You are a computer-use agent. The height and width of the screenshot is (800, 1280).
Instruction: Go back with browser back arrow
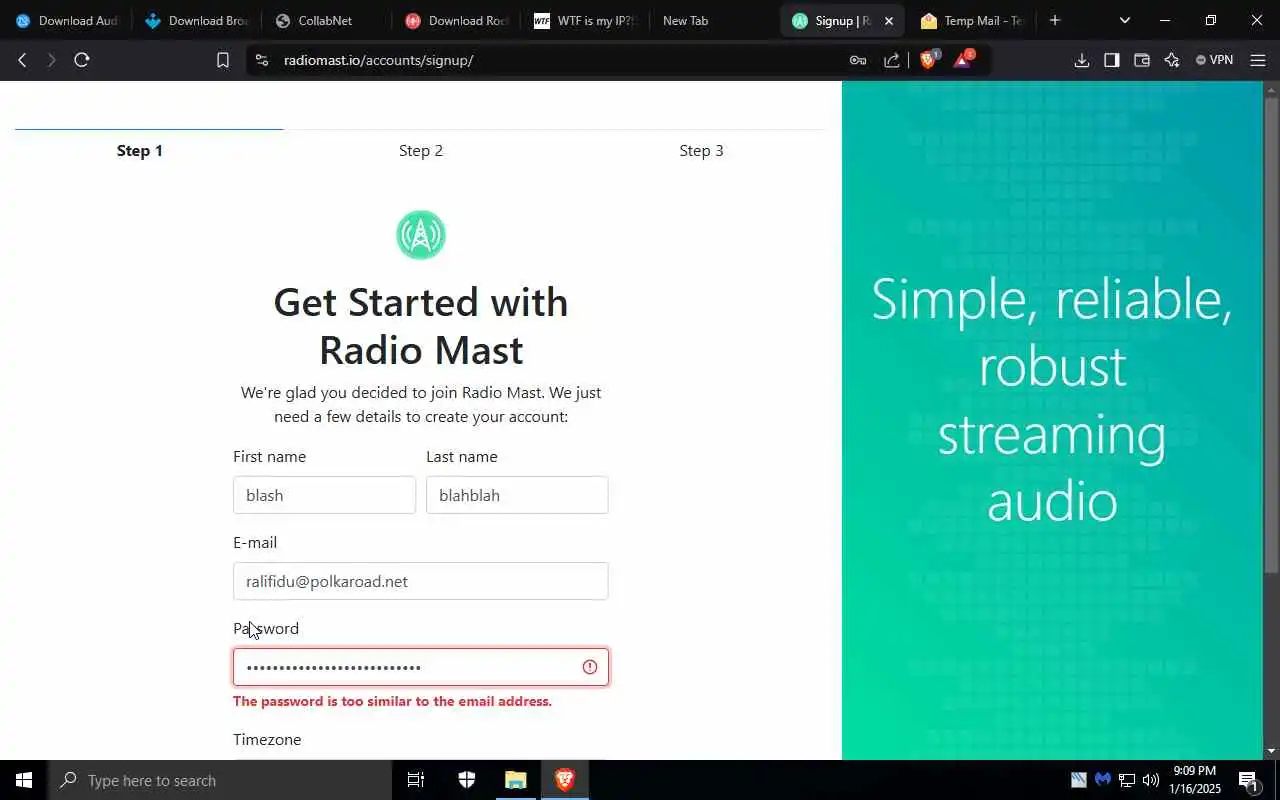click(x=22, y=60)
